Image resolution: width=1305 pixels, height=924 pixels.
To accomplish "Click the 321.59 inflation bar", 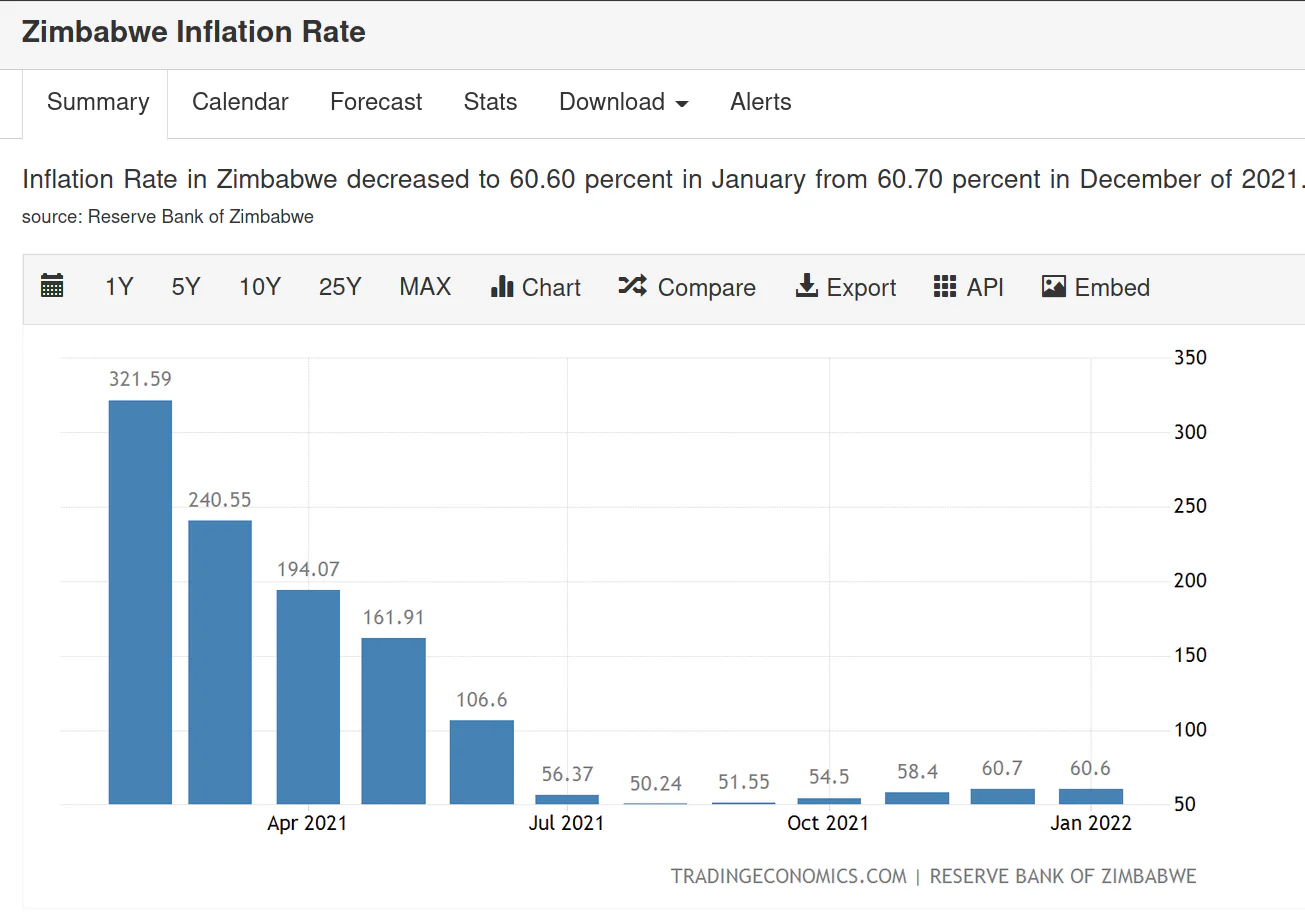I will click(x=140, y=602).
